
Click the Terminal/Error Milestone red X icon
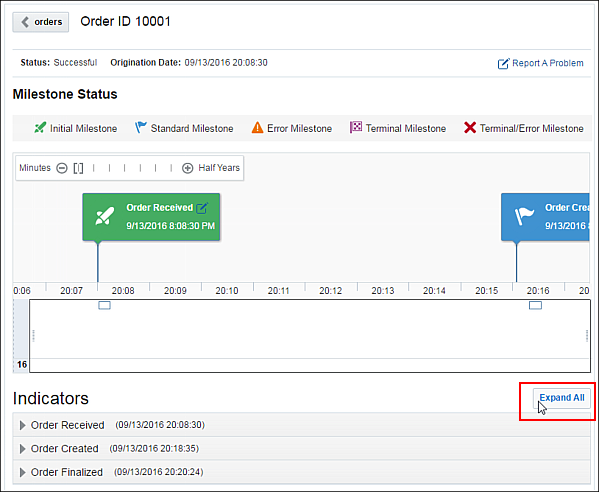point(469,128)
